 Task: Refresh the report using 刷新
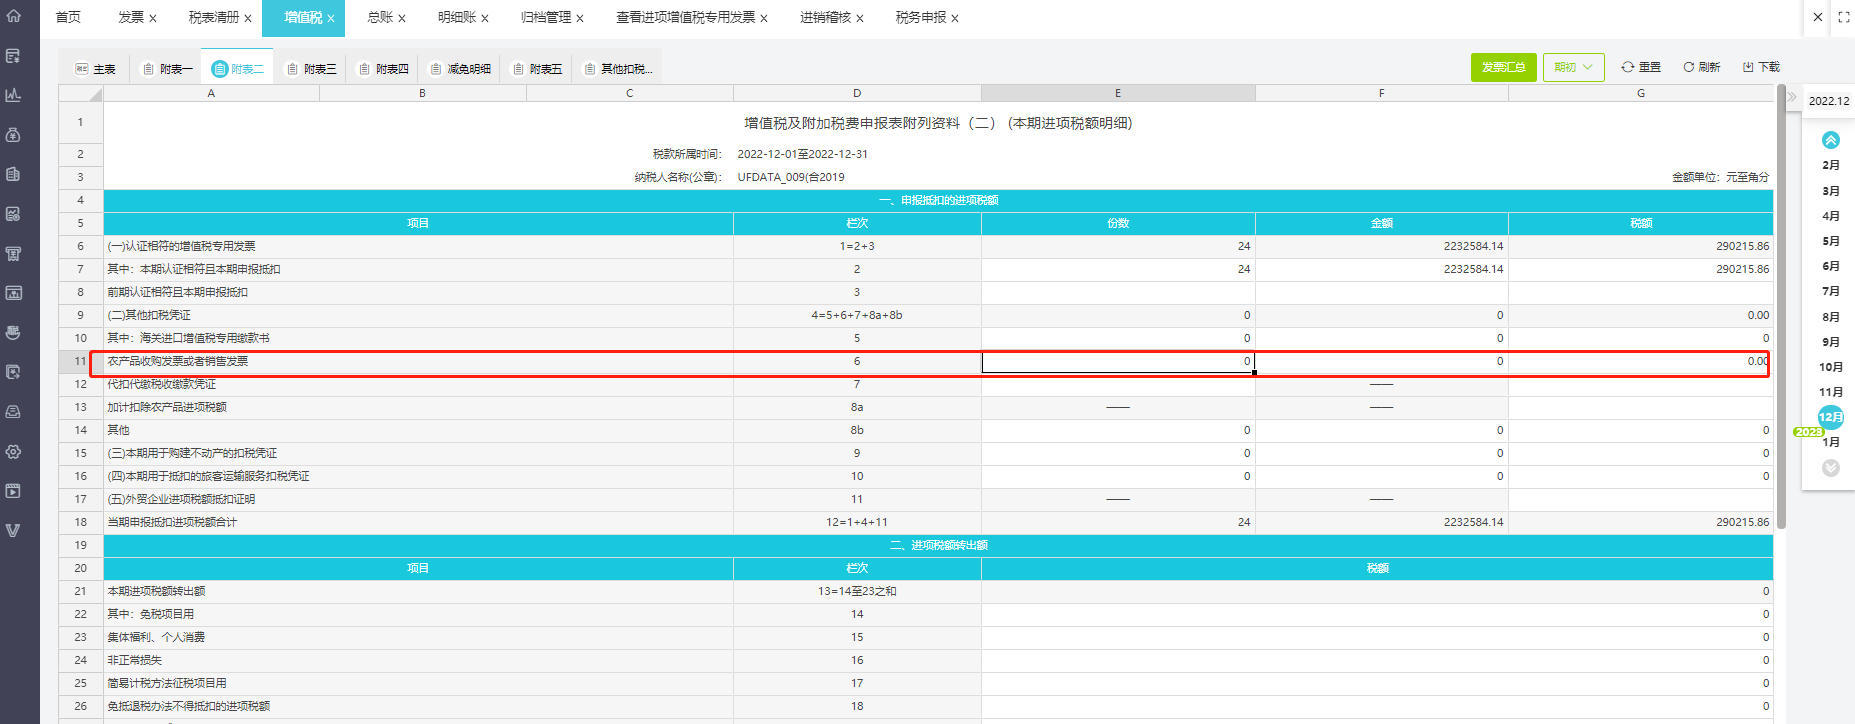[1701, 67]
